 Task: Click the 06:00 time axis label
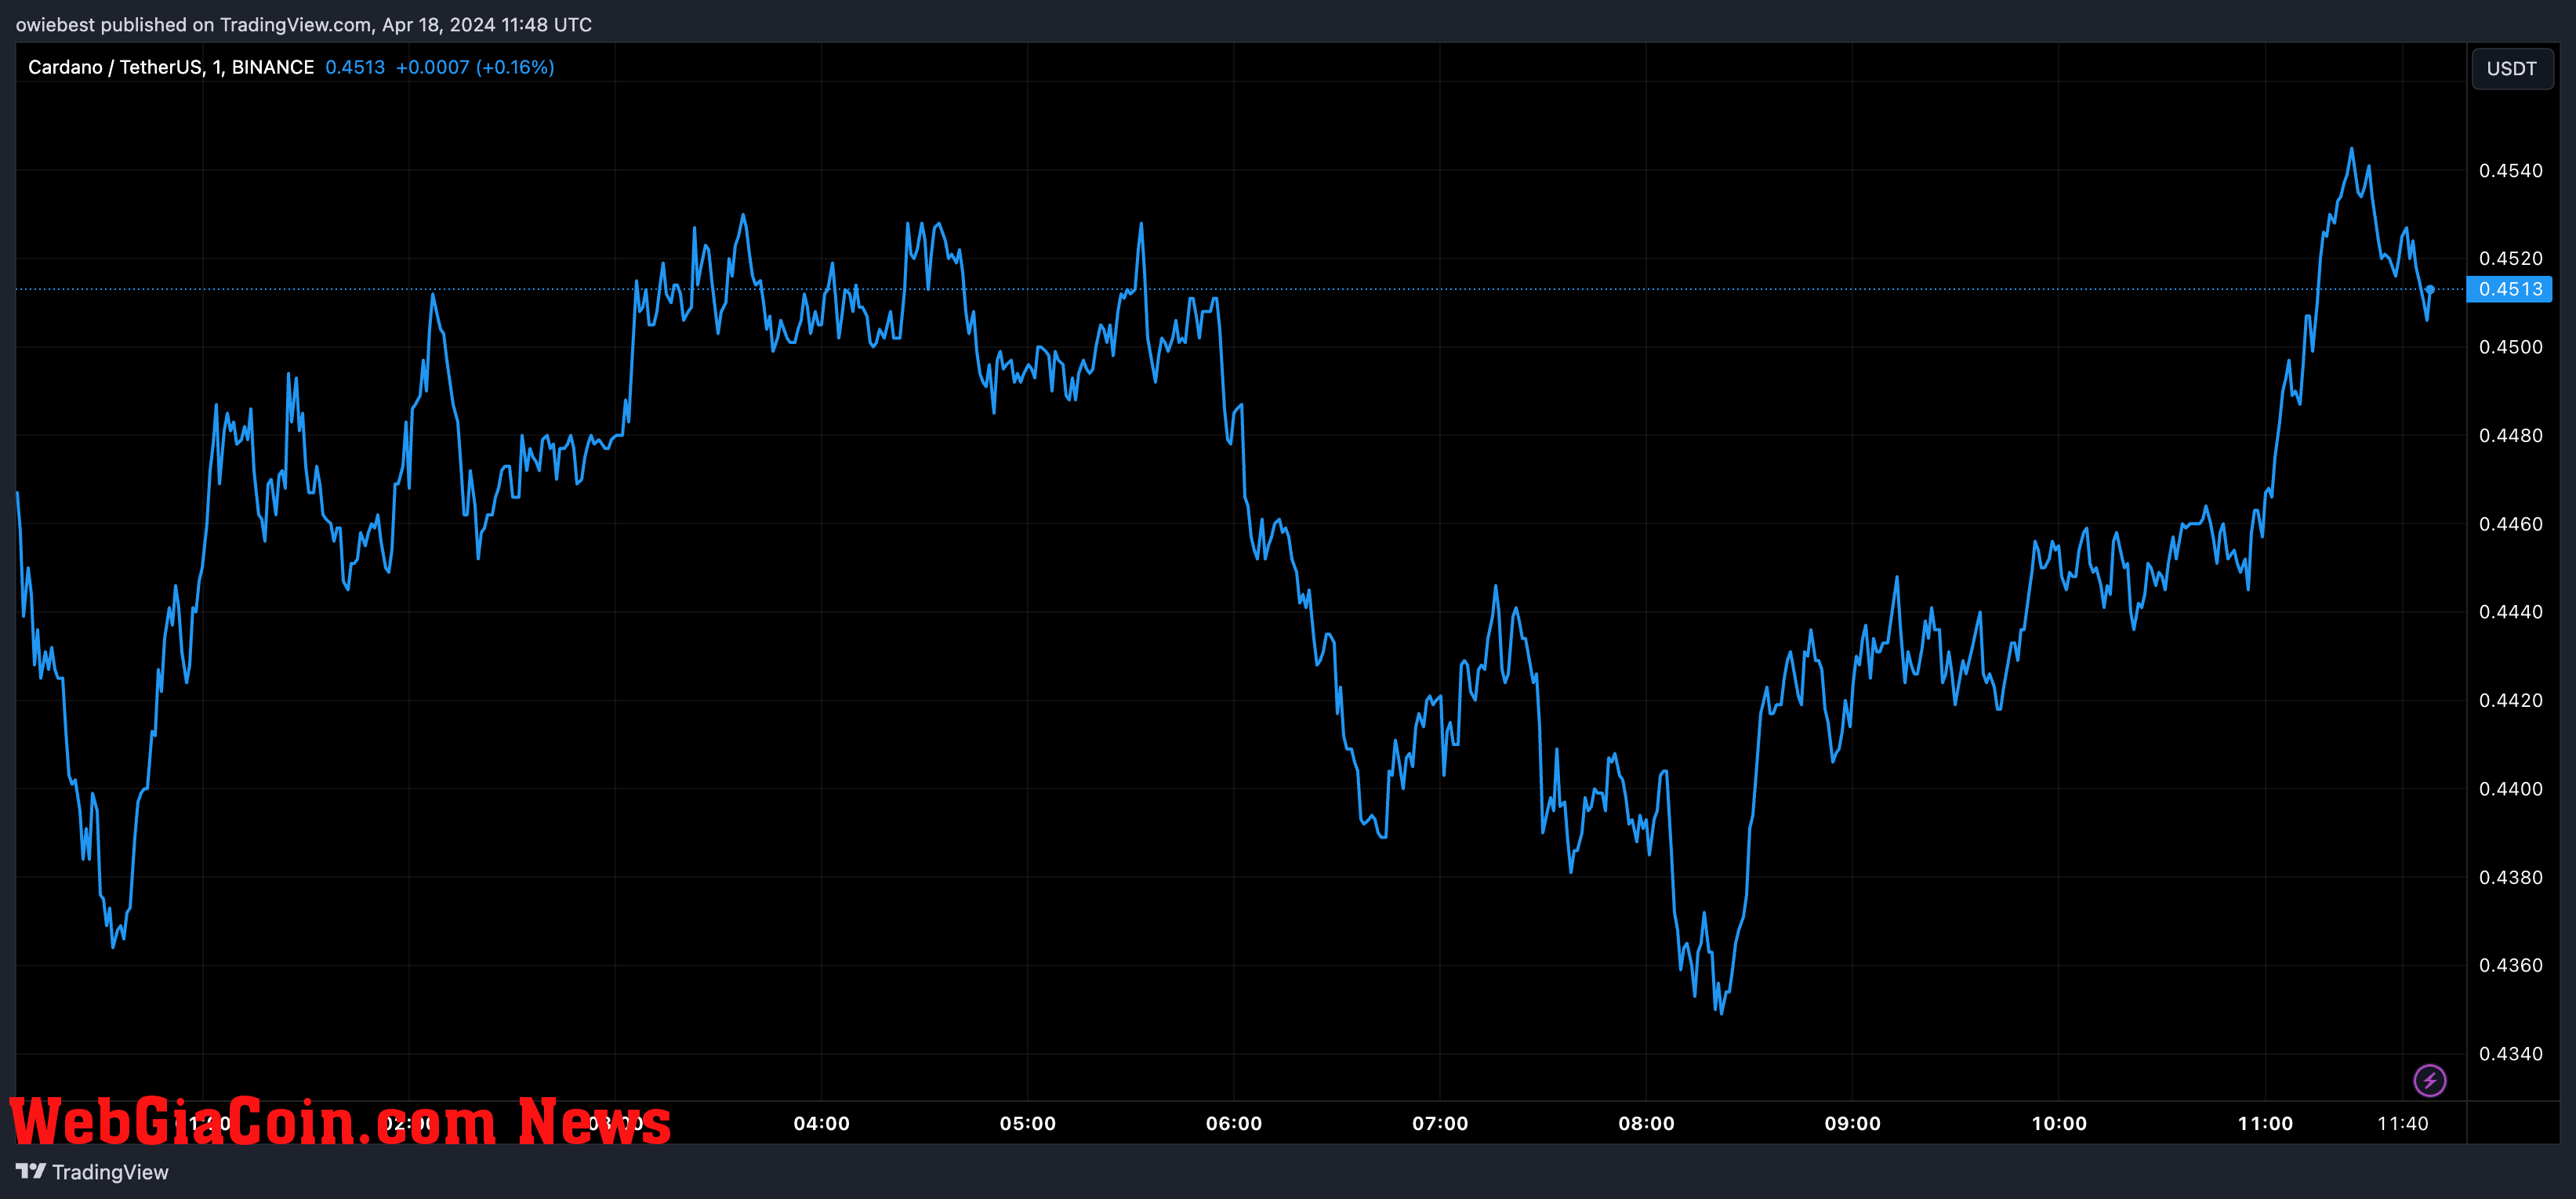[1233, 1123]
